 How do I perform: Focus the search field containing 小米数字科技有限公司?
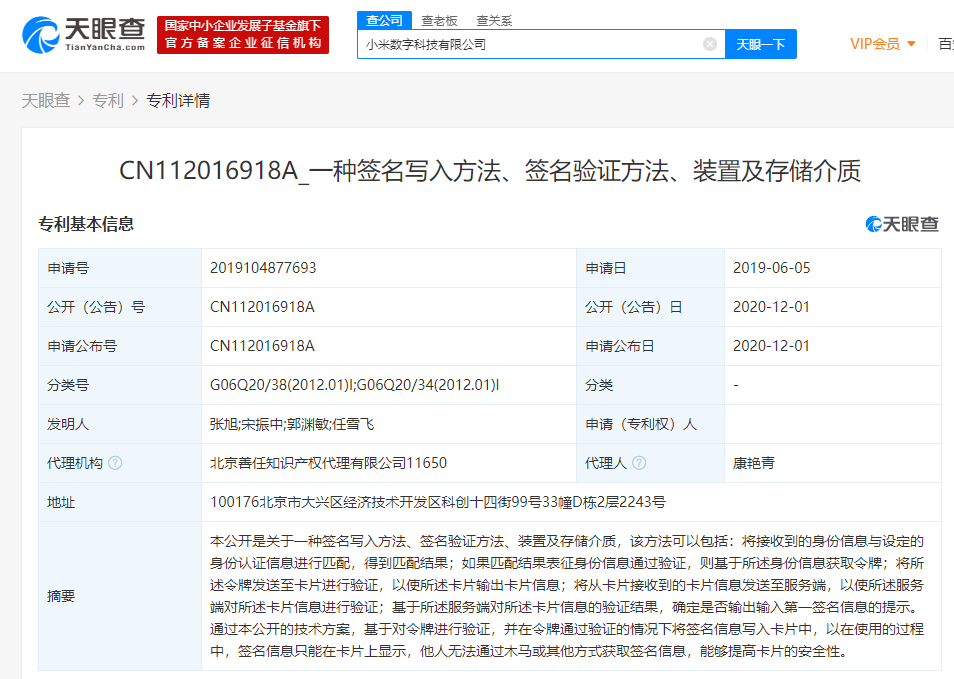[x=528, y=44]
